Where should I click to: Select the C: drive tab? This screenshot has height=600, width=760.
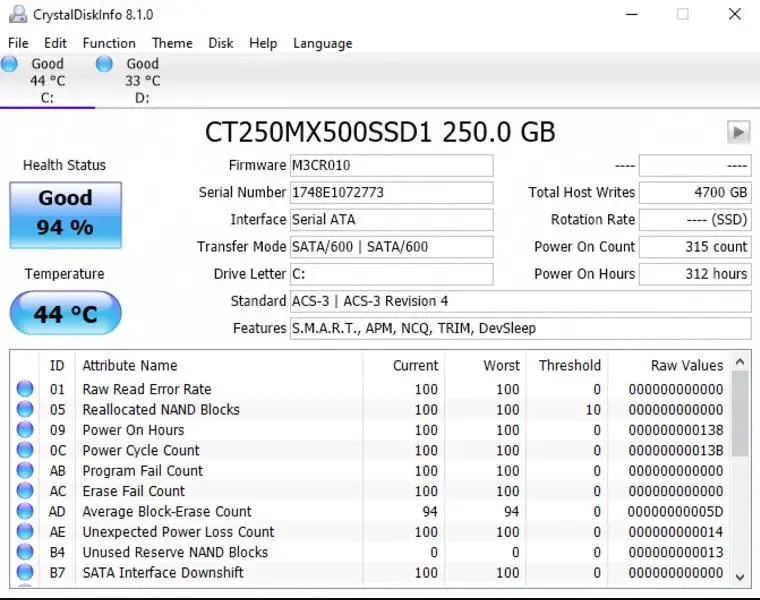coord(47,80)
